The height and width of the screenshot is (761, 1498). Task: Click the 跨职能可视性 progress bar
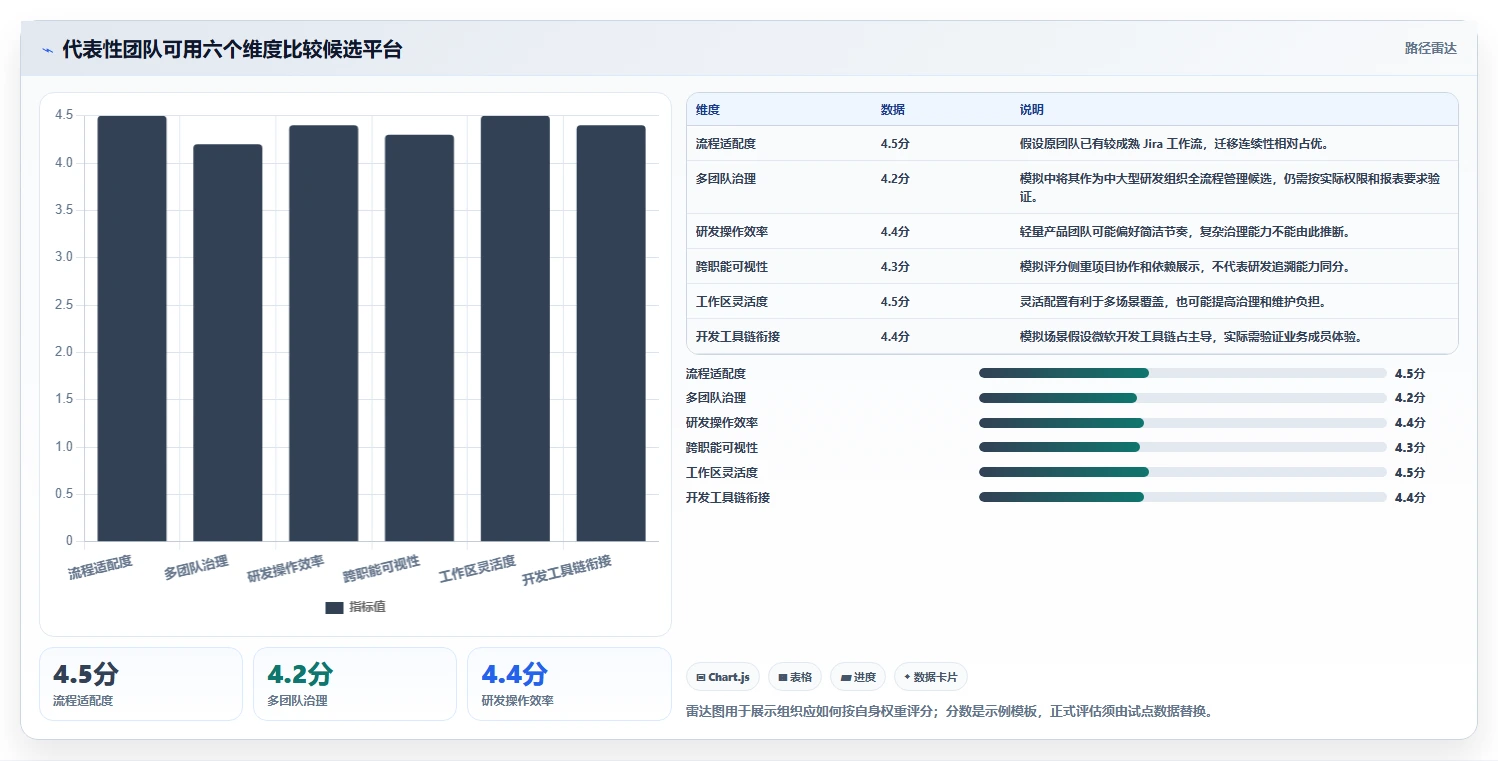click(1183, 447)
